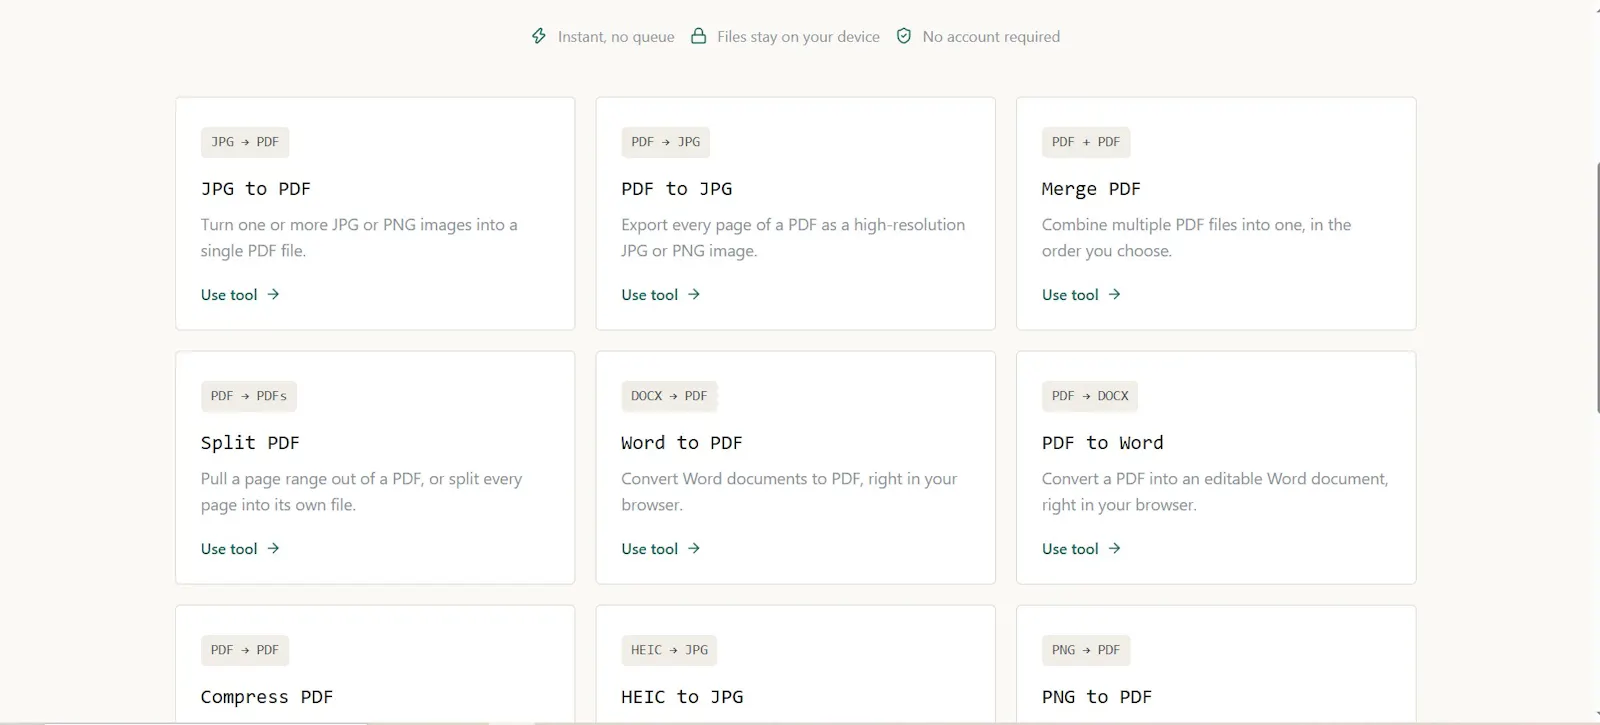Click description 'Pull a page range out of a PDF'
Image resolution: width=1600 pixels, height=725 pixels.
[x=361, y=492]
